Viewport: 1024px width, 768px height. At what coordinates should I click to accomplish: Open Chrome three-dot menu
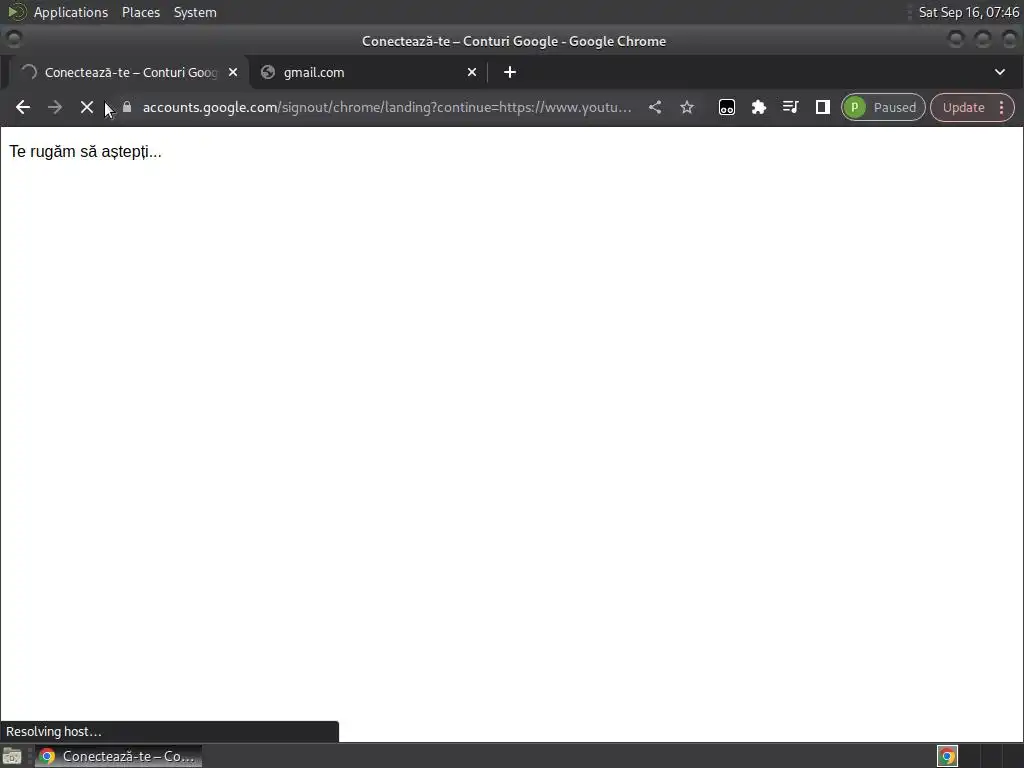[1002, 107]
